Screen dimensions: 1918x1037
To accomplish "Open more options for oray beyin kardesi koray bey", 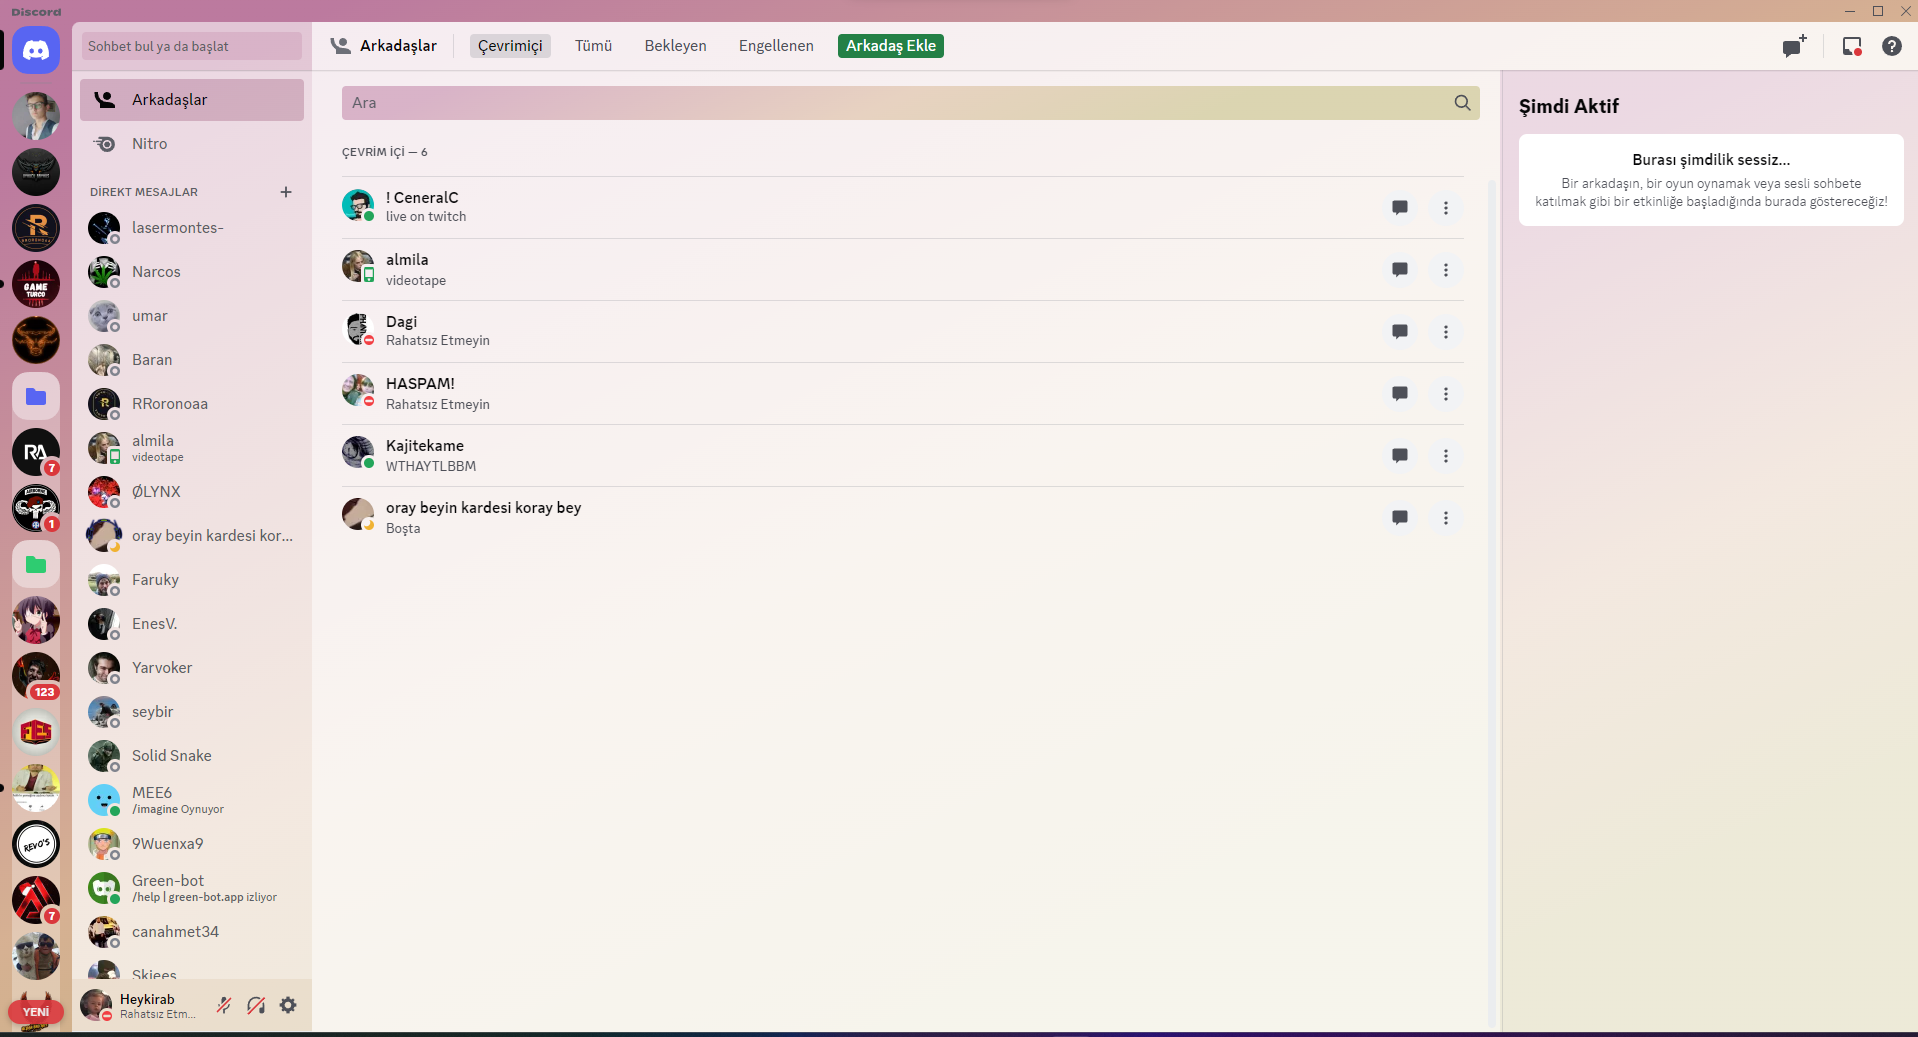I will (x=1446, y=518).
